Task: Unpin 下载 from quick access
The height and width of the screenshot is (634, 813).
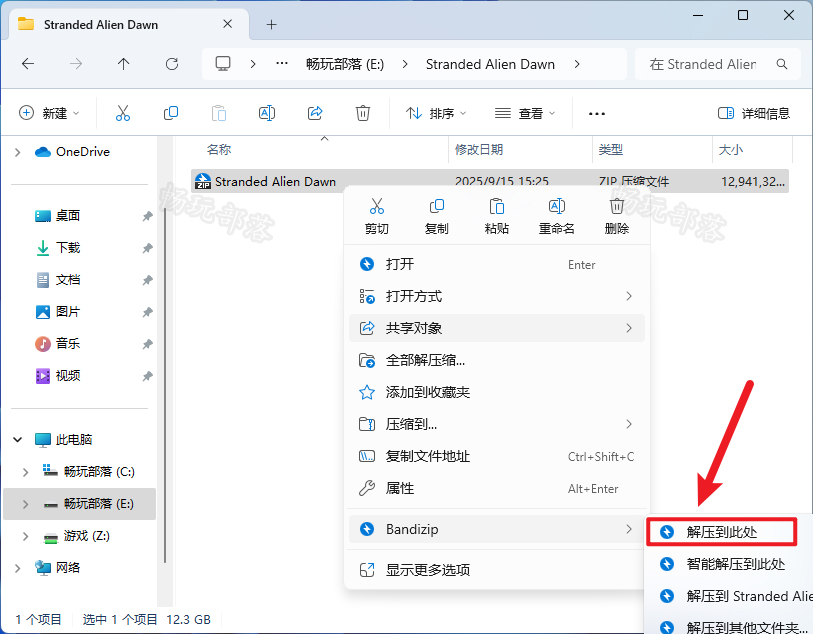Action: tap(148, 248)
